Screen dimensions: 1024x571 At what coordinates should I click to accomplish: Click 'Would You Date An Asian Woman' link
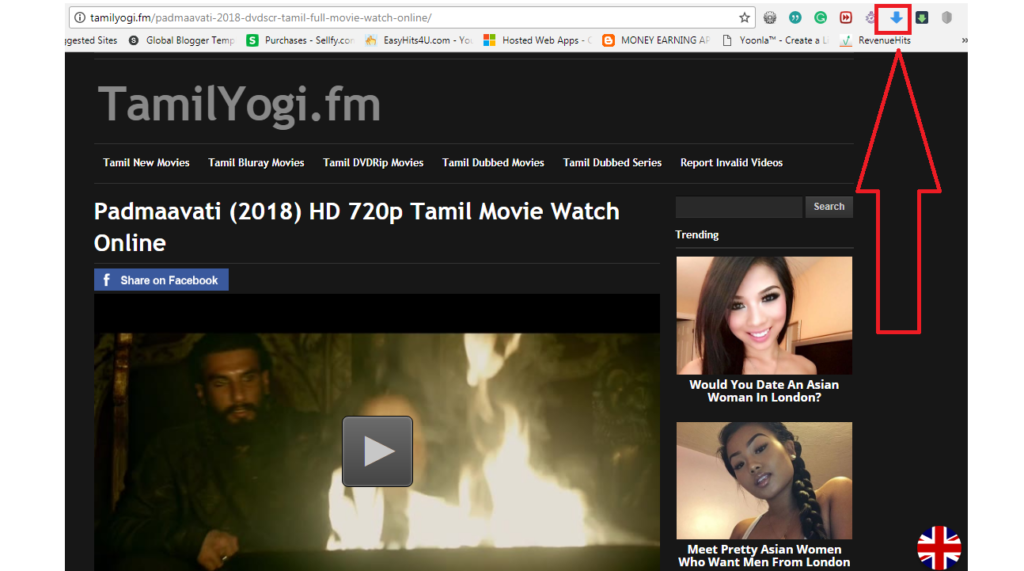[764, 391]
